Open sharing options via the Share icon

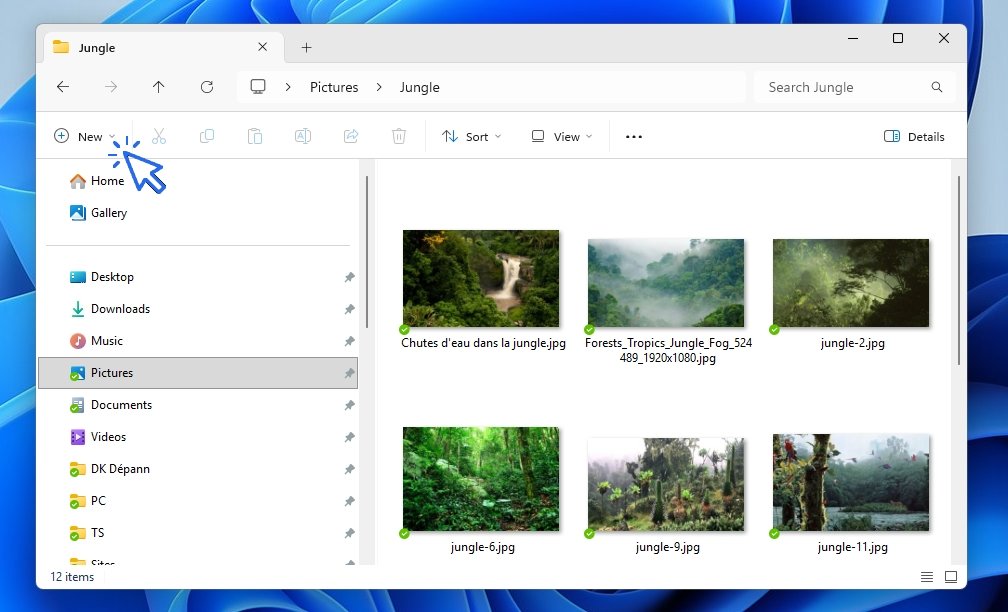point(351,136)
